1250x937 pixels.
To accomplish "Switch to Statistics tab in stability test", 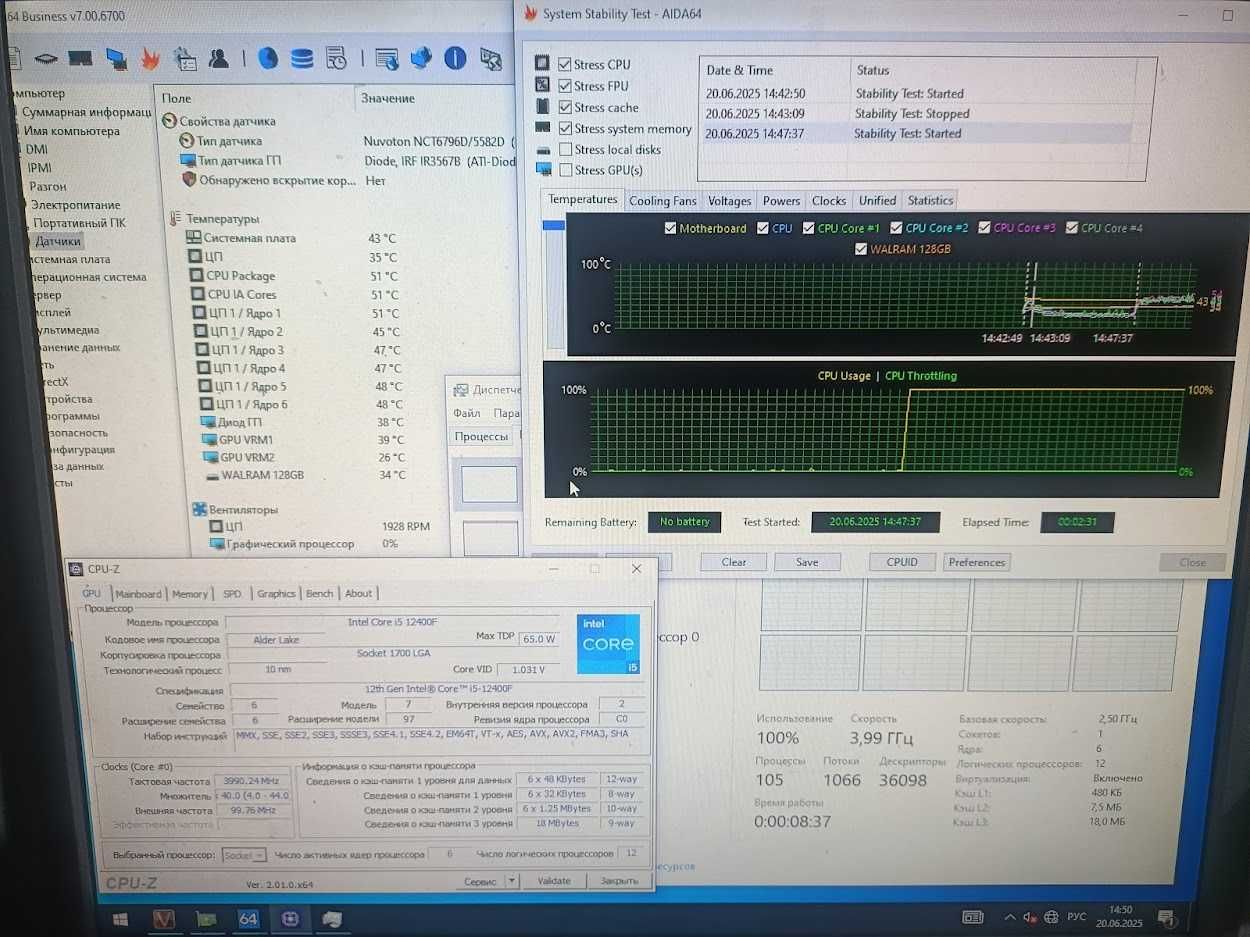I will (930, 200).
